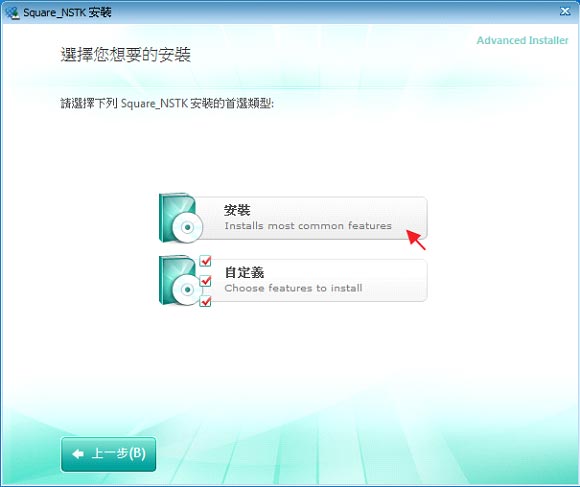580x487 pixels.
Task: Click the 'Installs most common features' description
Action: (308, 226)
